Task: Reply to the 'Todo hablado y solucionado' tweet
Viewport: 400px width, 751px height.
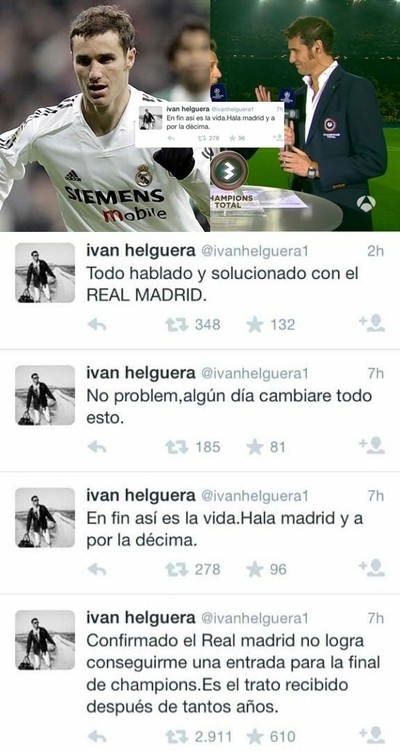Action: click(x=97, y=325)
